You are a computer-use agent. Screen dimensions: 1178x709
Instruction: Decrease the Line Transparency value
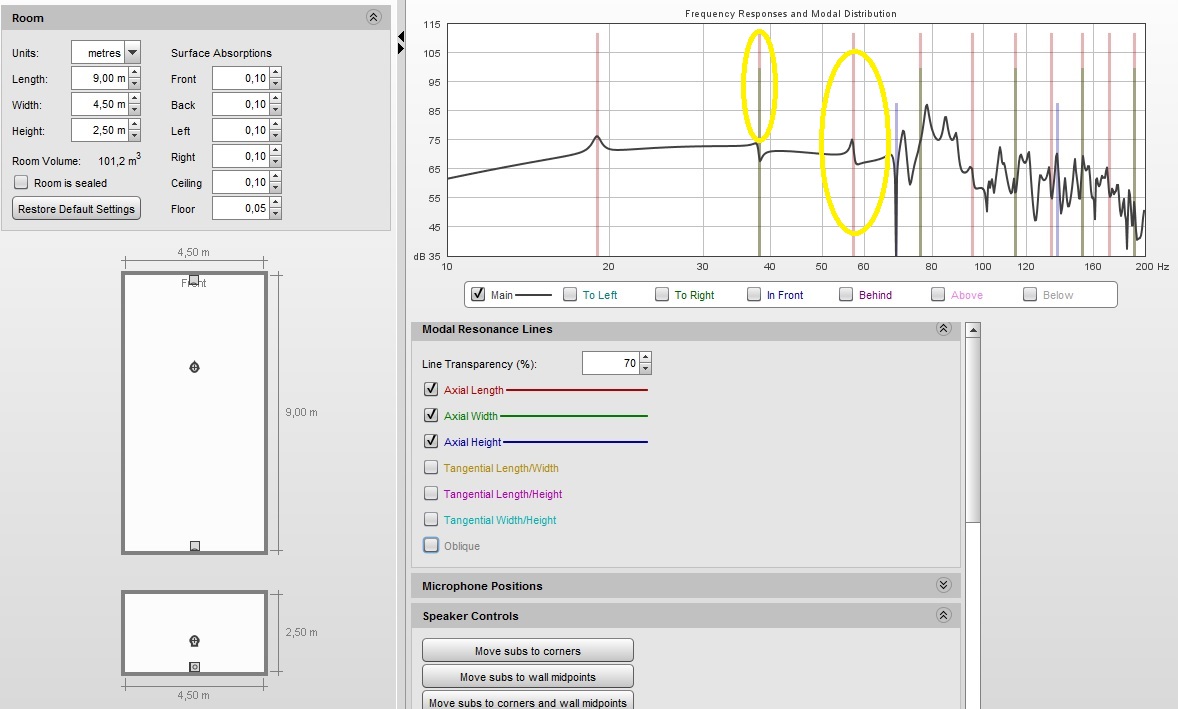645,369
